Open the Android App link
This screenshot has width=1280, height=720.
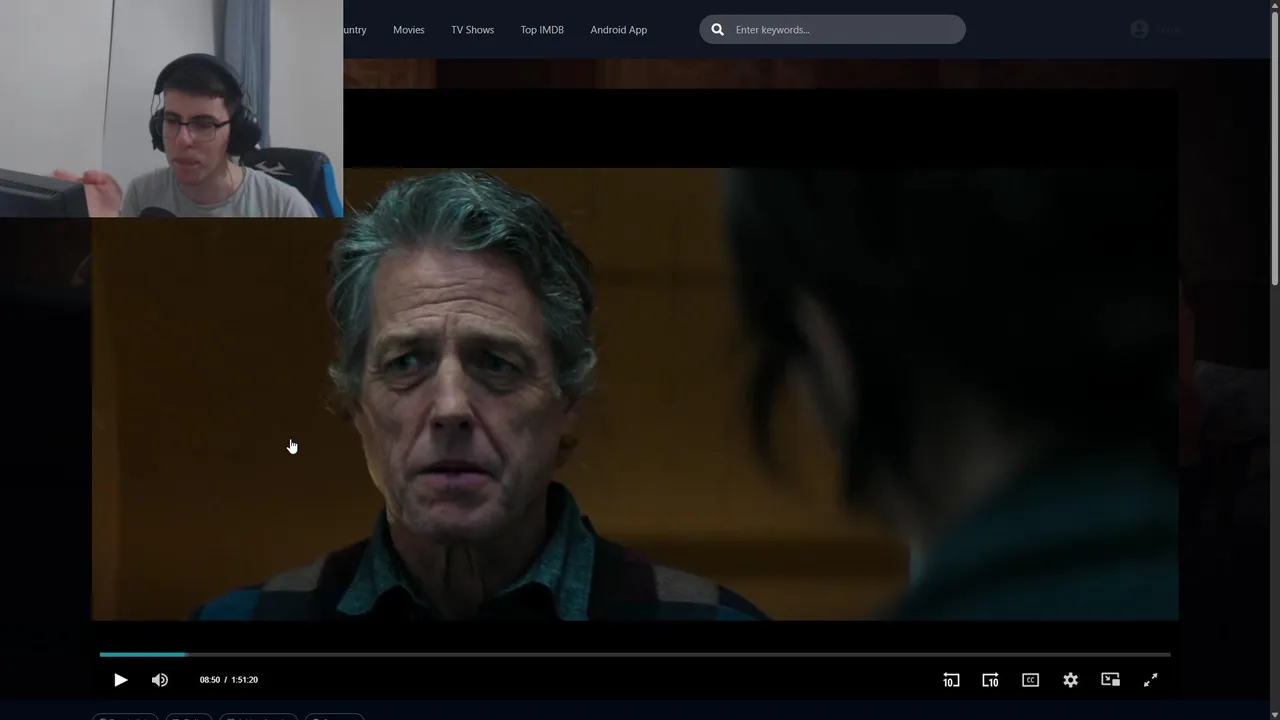click(618, 30)
